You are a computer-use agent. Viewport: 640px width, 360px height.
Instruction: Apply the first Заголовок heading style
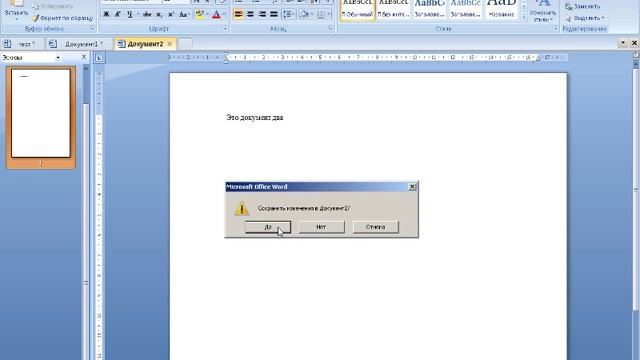coord(429,10)
